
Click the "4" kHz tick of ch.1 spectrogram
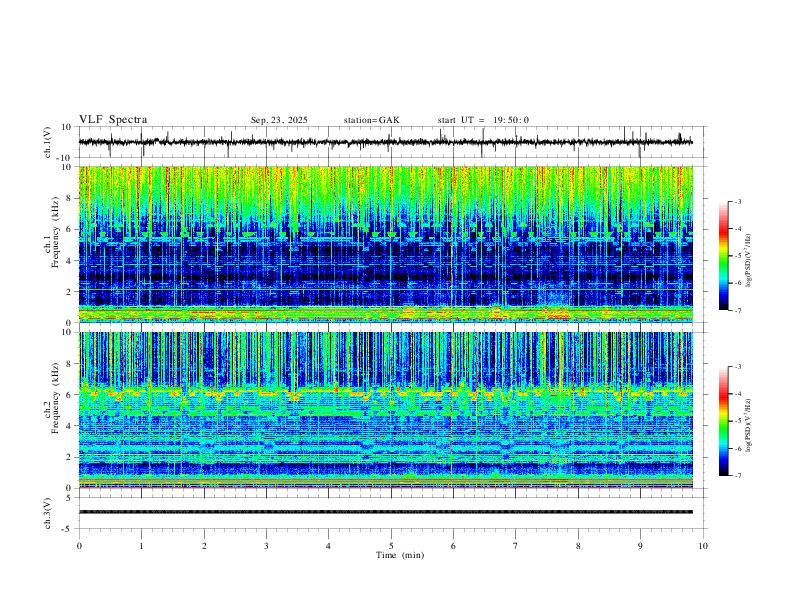(70, 261)
